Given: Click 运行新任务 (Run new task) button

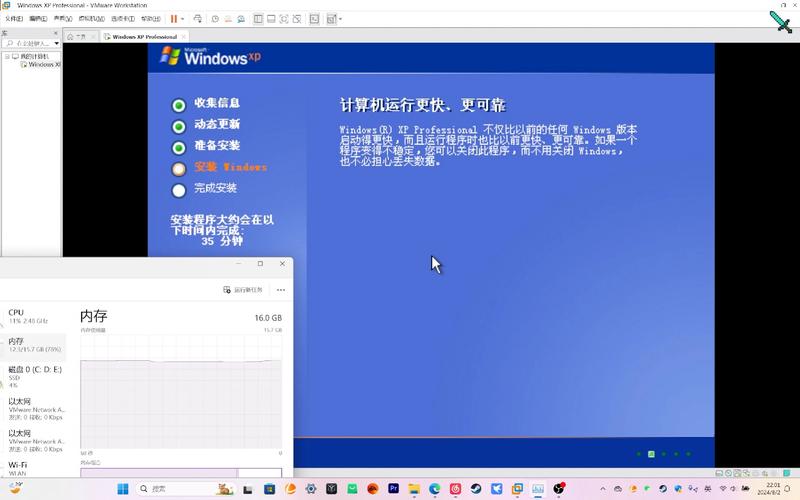Looking at the screenshot, I should point(243,290).
